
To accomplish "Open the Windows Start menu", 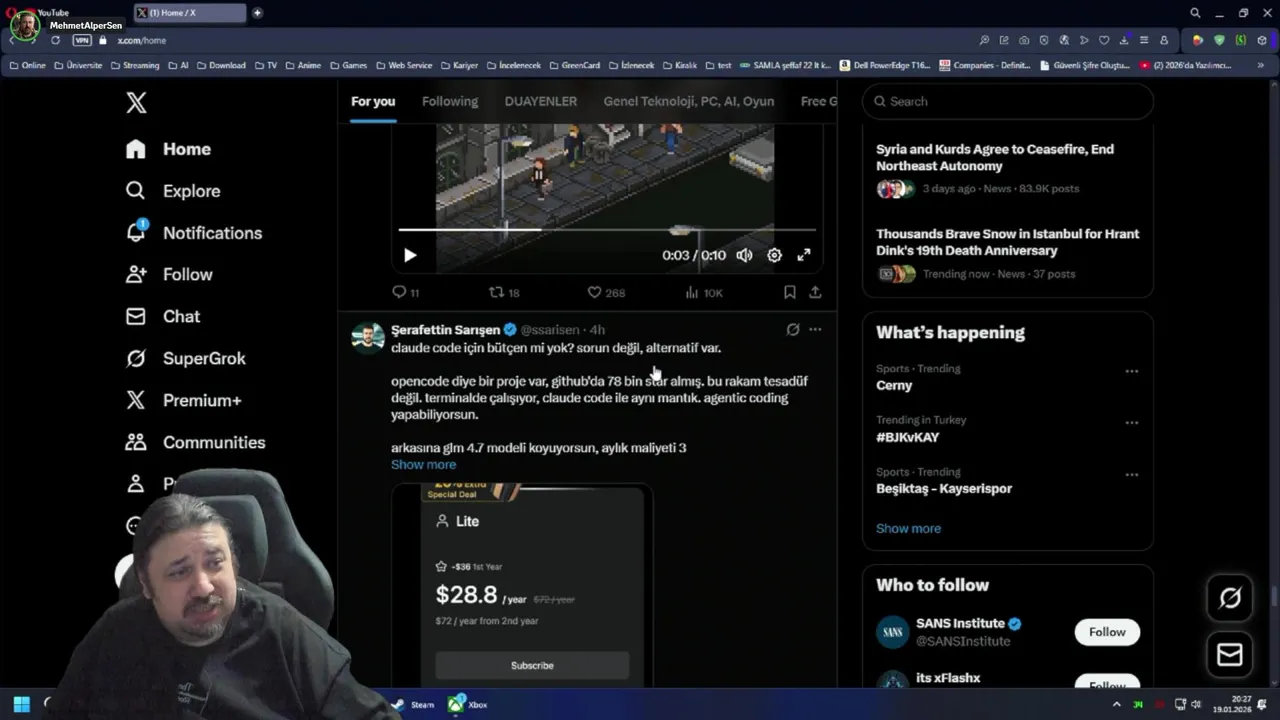I will (21, 704).
